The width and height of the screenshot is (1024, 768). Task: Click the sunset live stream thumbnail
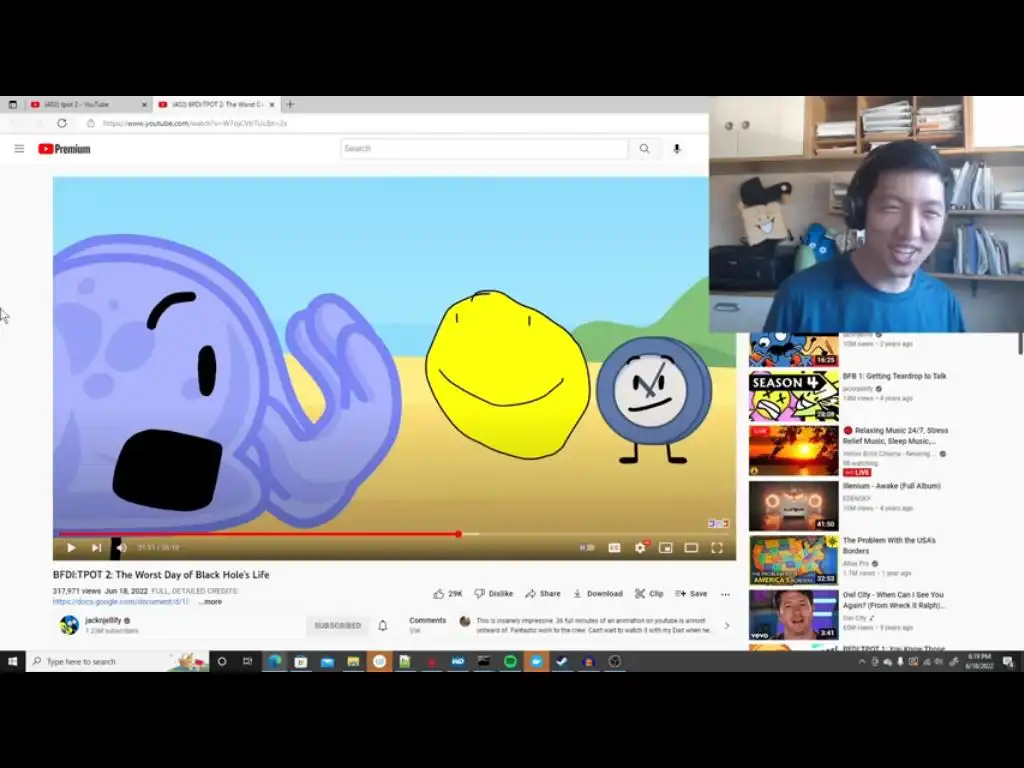(x=793, y=451)
